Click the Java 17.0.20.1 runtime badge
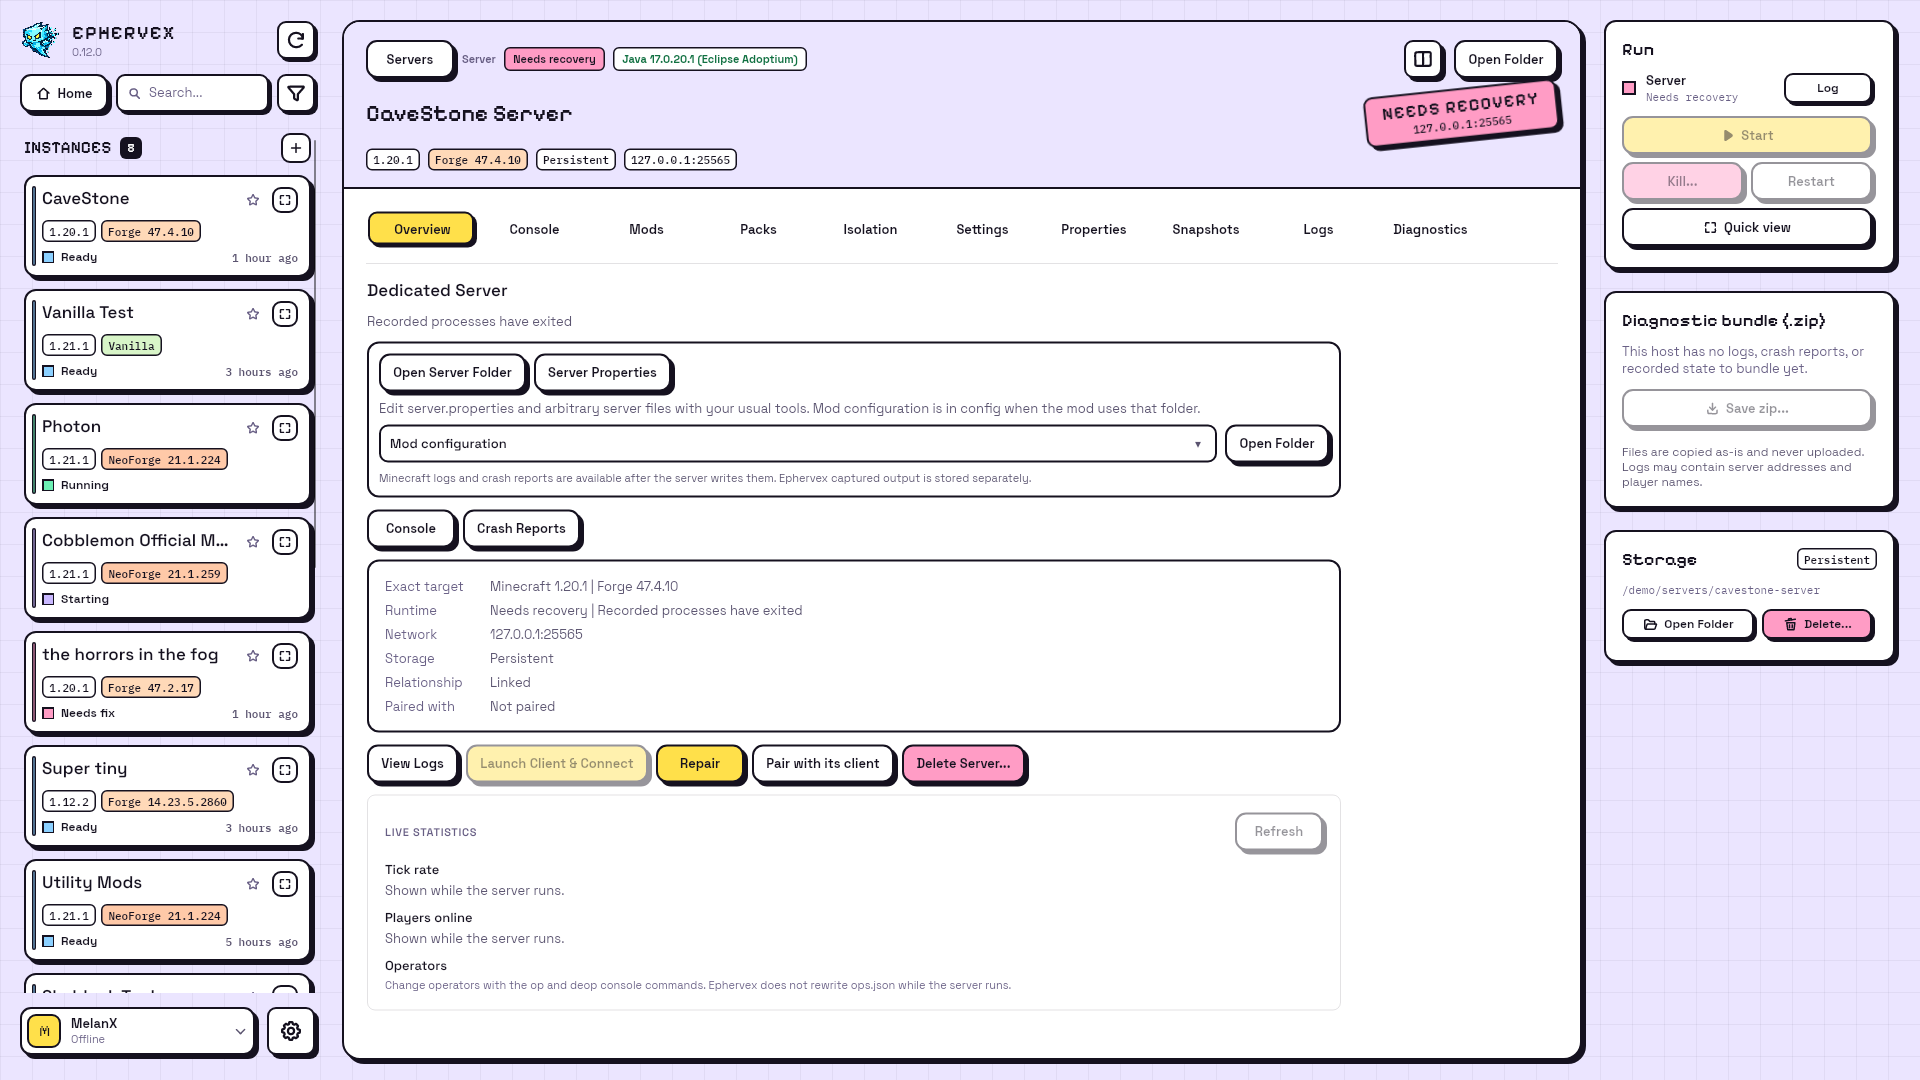The height and width of the screenshot is (1080, 1920). tap(710, 59)
